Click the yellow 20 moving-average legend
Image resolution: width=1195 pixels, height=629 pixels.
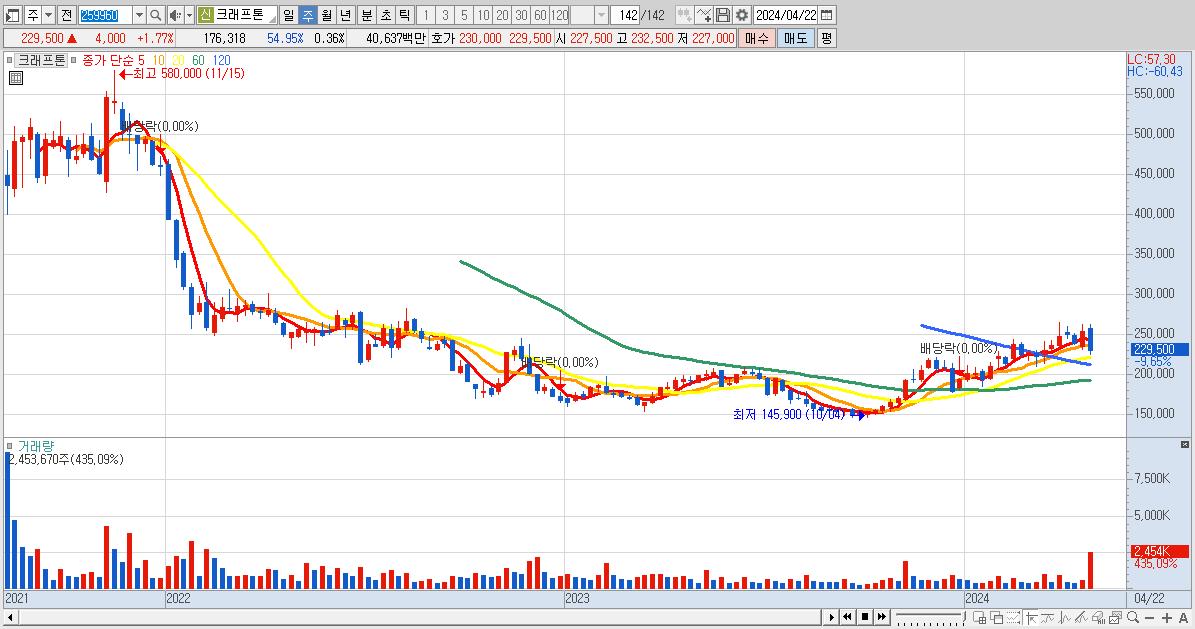(178, 60)
